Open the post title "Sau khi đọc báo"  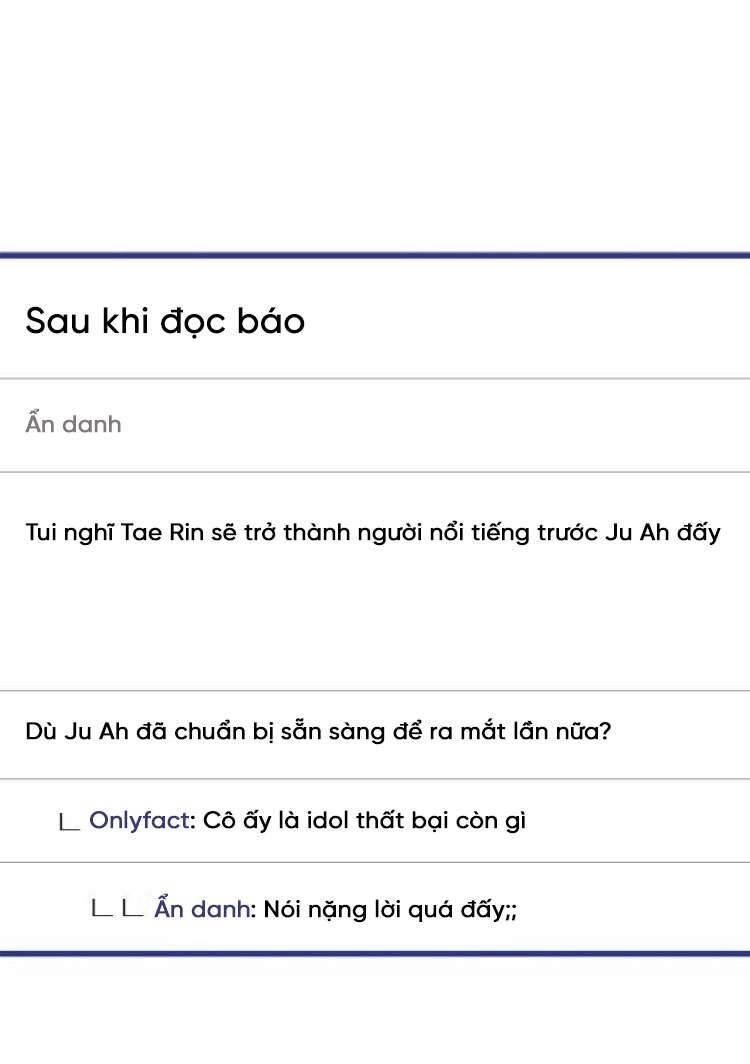(165, 321)
